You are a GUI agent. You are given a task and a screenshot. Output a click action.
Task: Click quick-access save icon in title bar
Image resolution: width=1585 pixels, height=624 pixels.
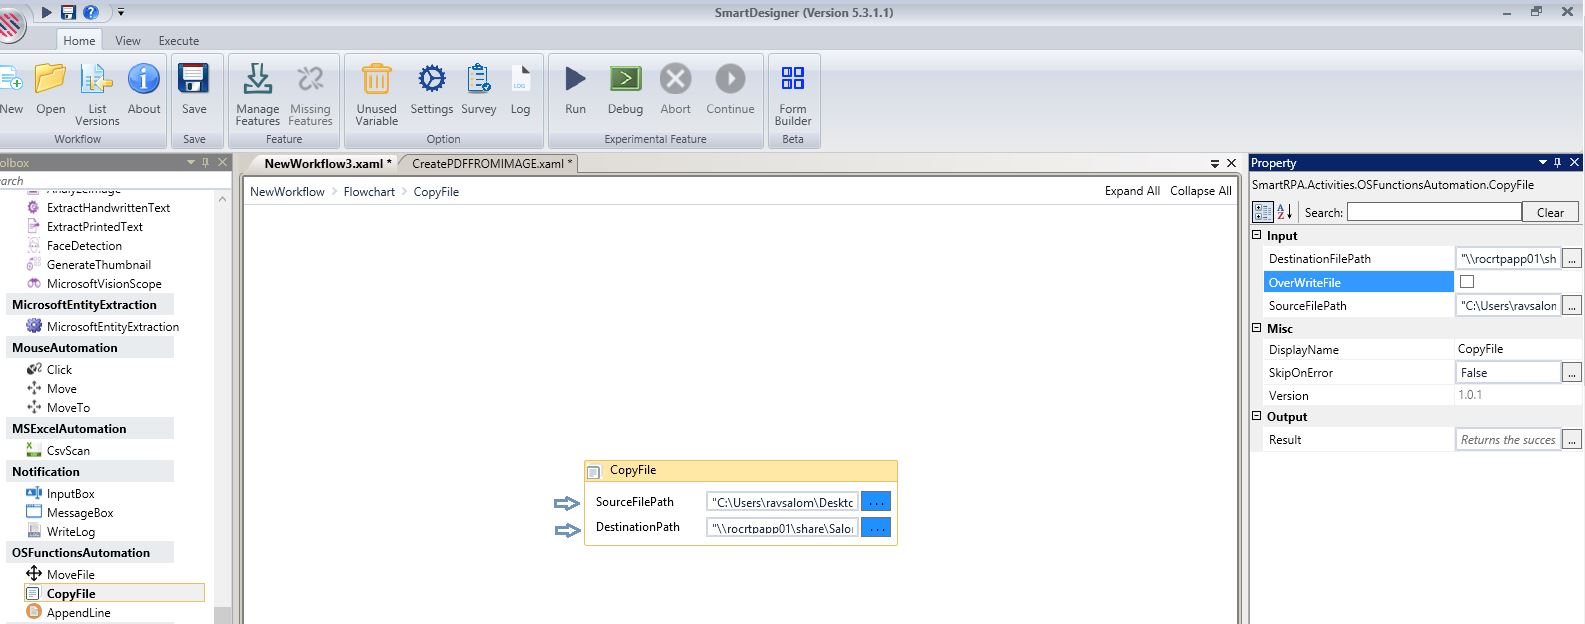click(x=68, y=12)
